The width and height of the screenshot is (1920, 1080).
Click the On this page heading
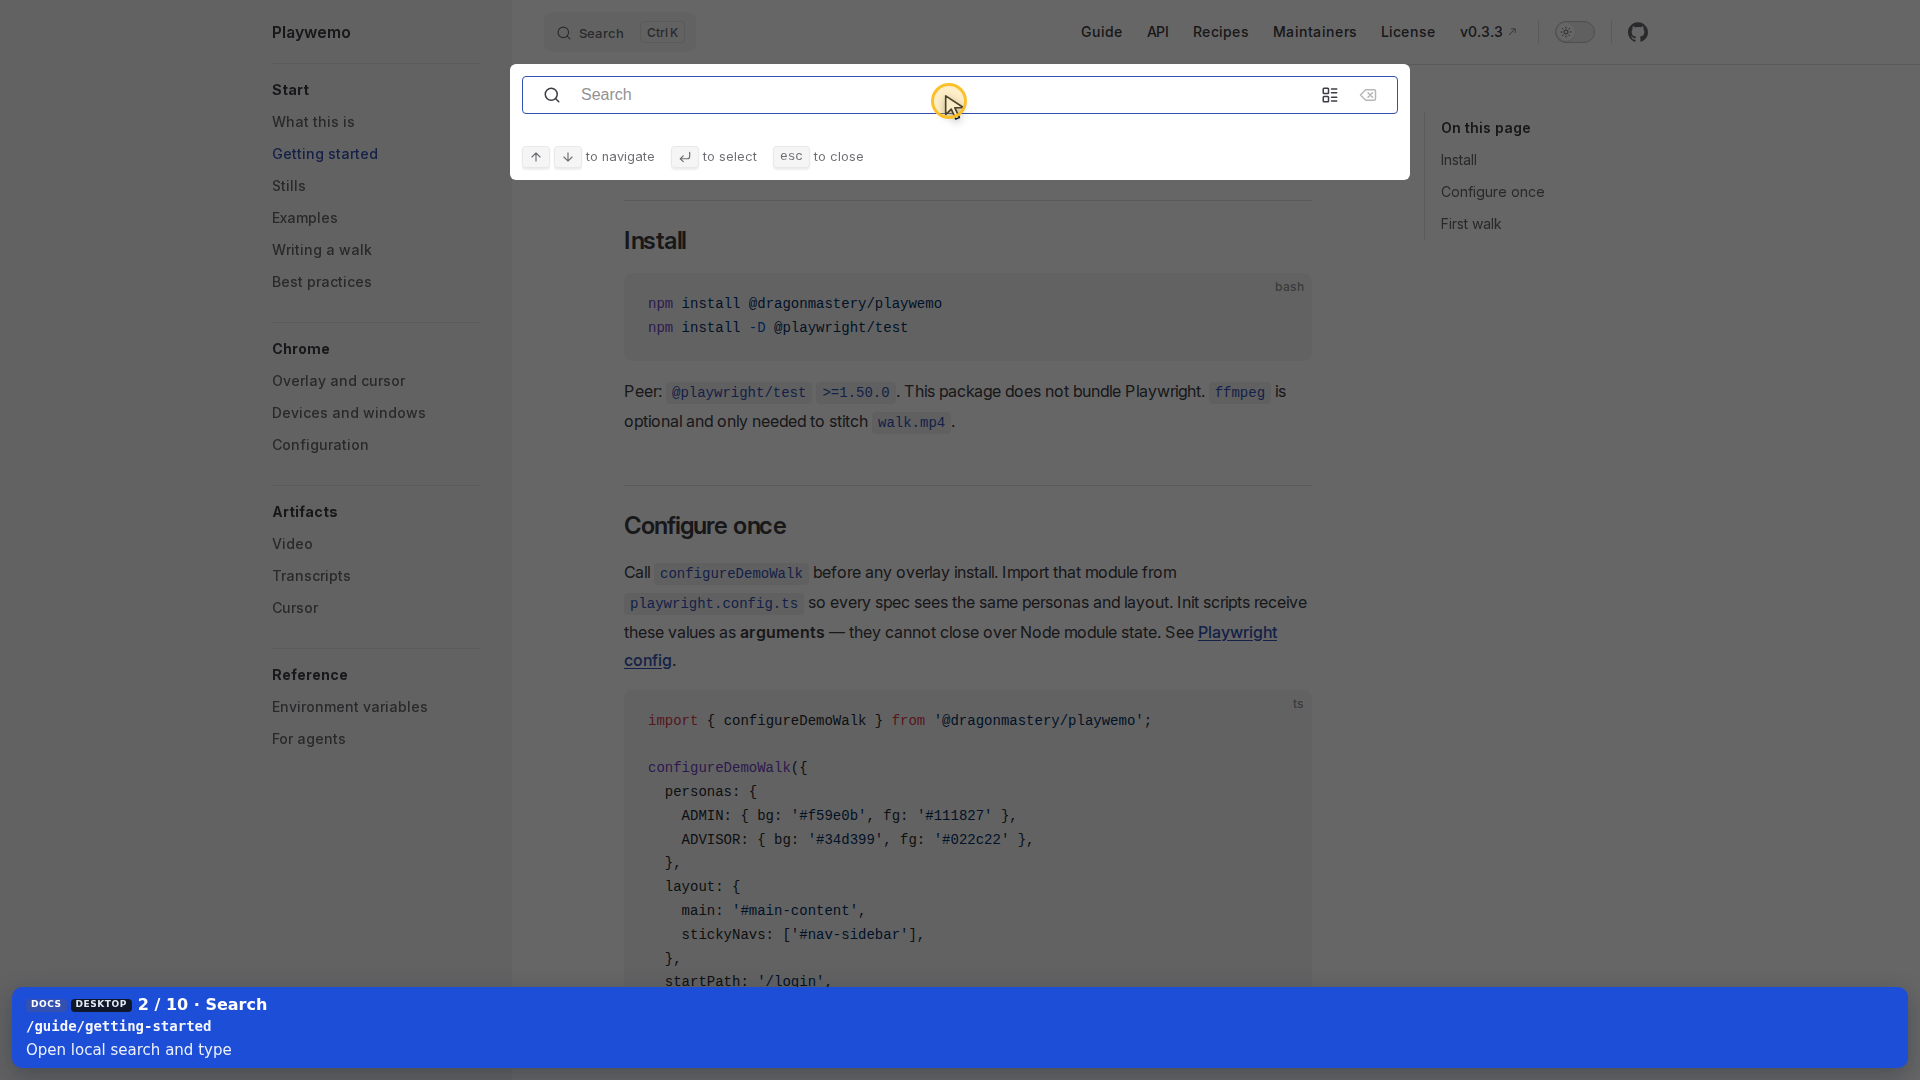click(x=1485, y=128)
